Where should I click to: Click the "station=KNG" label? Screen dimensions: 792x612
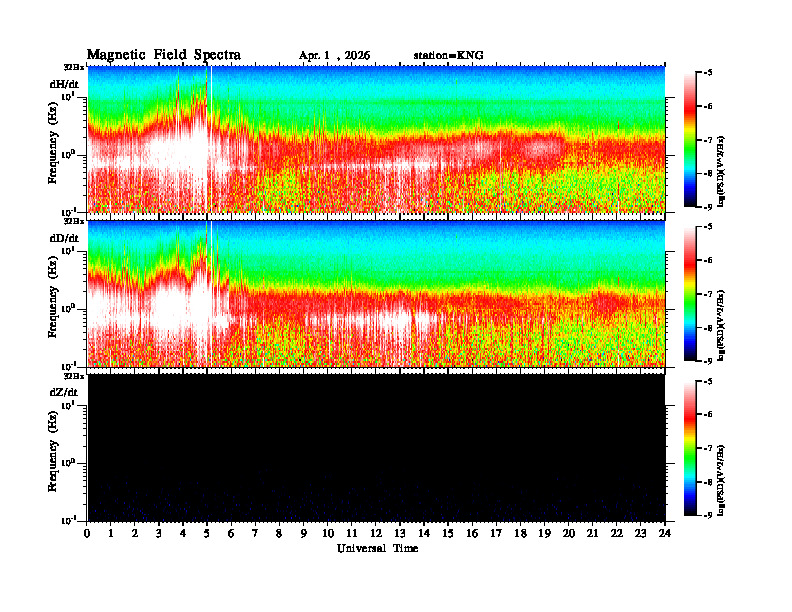click(449, 56)
